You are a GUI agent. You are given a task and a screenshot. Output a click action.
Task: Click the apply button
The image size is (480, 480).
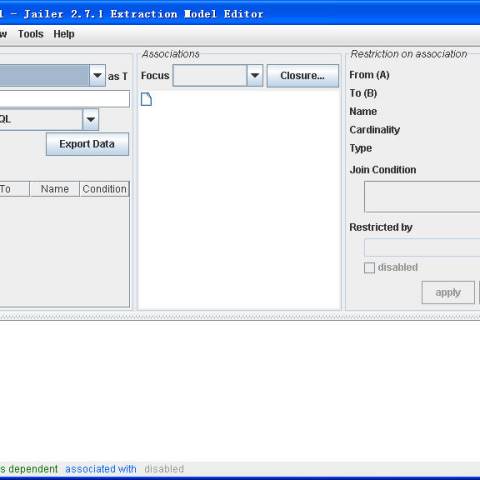(448, 292)
